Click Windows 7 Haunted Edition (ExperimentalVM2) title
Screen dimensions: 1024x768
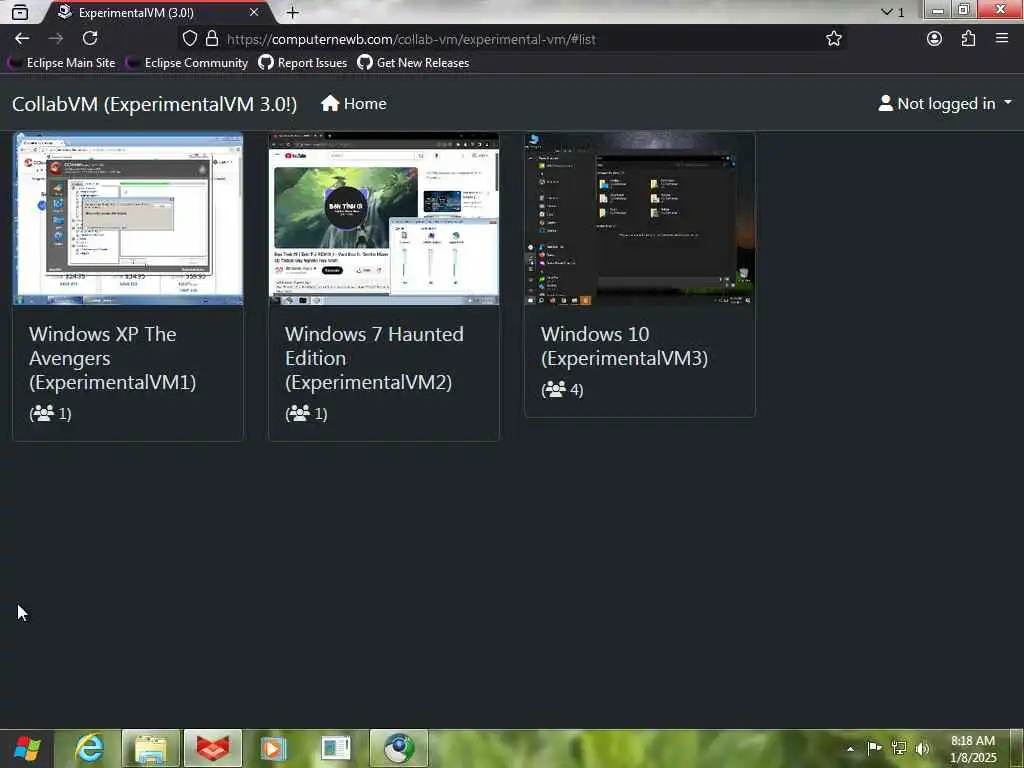[374, 358]
